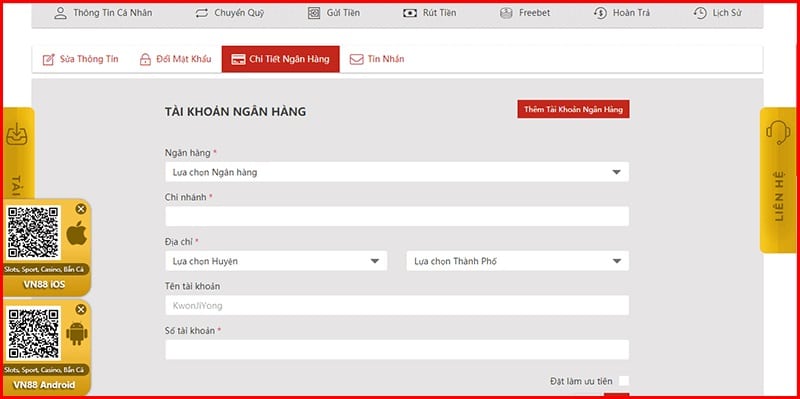This screenshot has width=800, height=399.
Task: Open the Lựa chọn Thành Phố dropdown
Action: click(x=518, y=261)
